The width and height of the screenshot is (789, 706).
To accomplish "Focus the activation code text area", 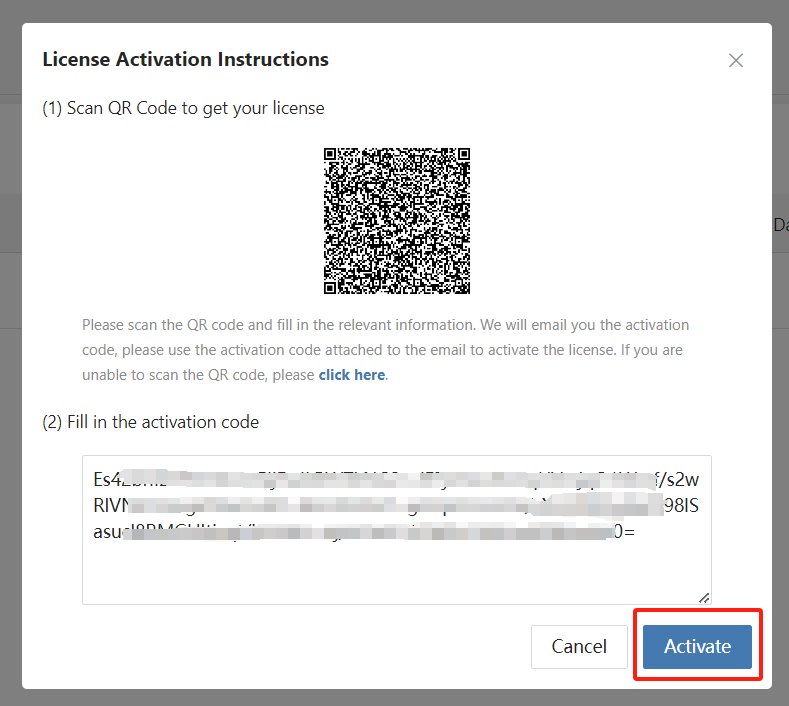I will pos(397,530).
